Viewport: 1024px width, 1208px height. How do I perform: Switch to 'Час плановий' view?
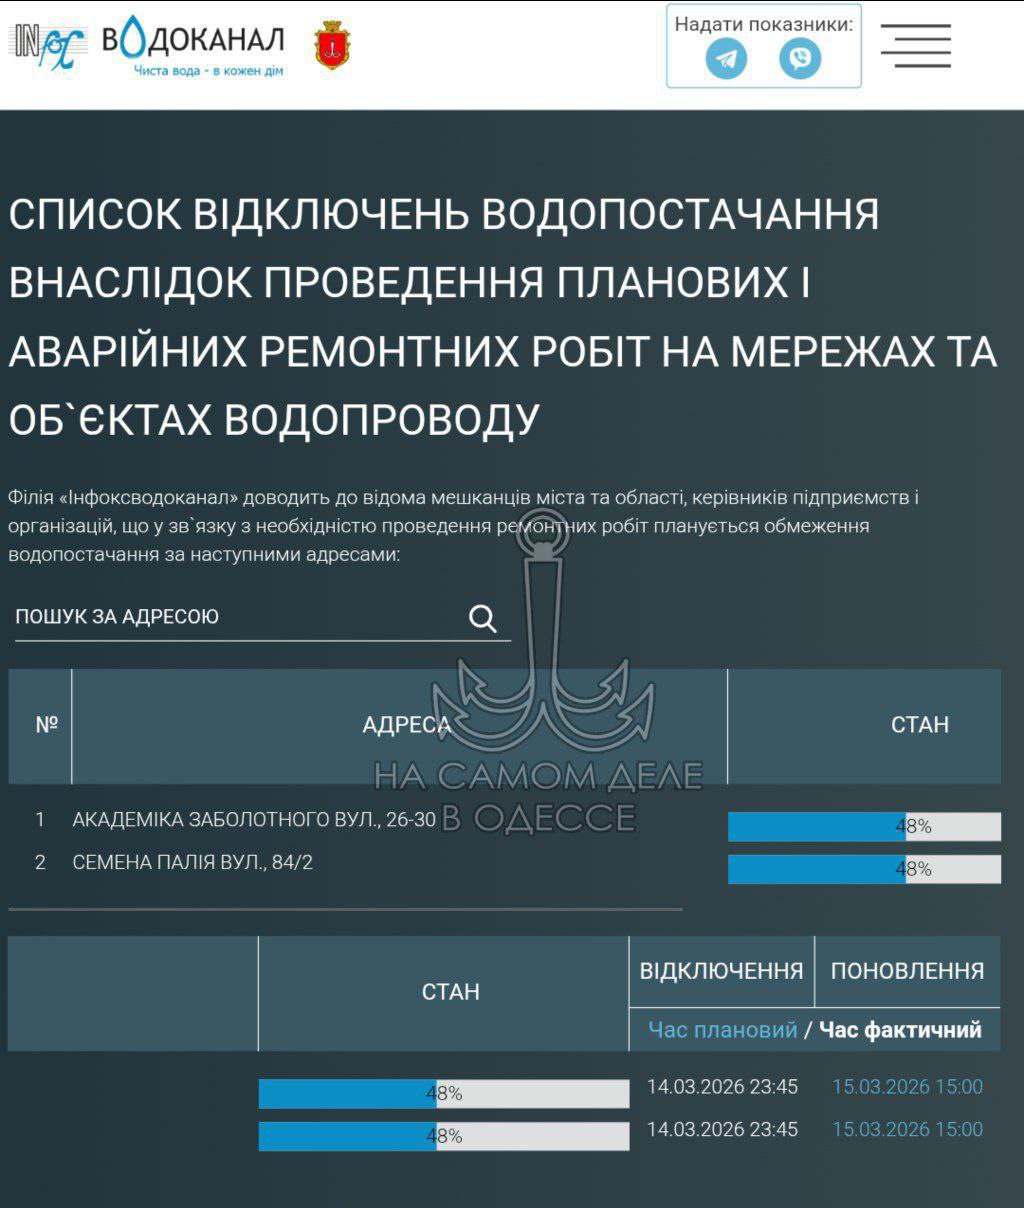[x=722, y=1030]
